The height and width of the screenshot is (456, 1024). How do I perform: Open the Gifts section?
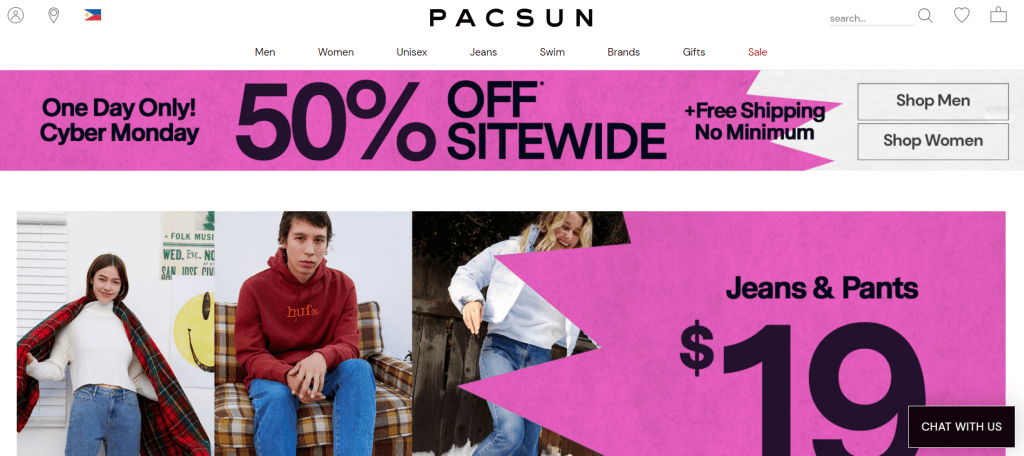coord(694,52)
